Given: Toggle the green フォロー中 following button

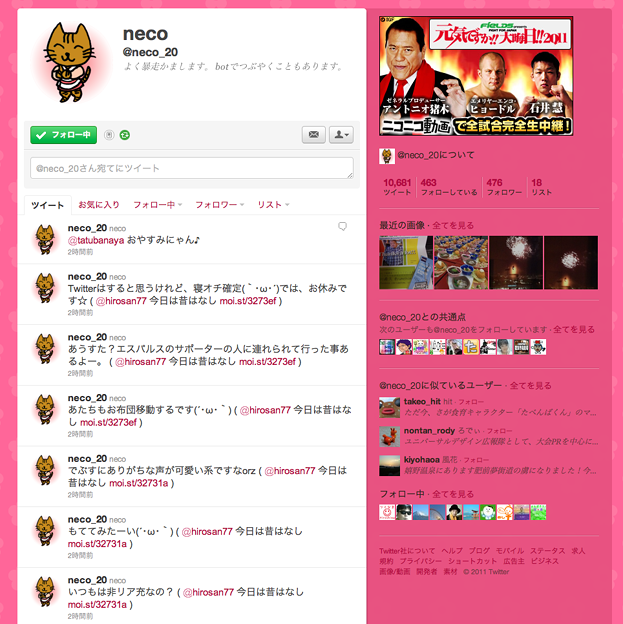Looking at the screenshot, I should (63, 135).
